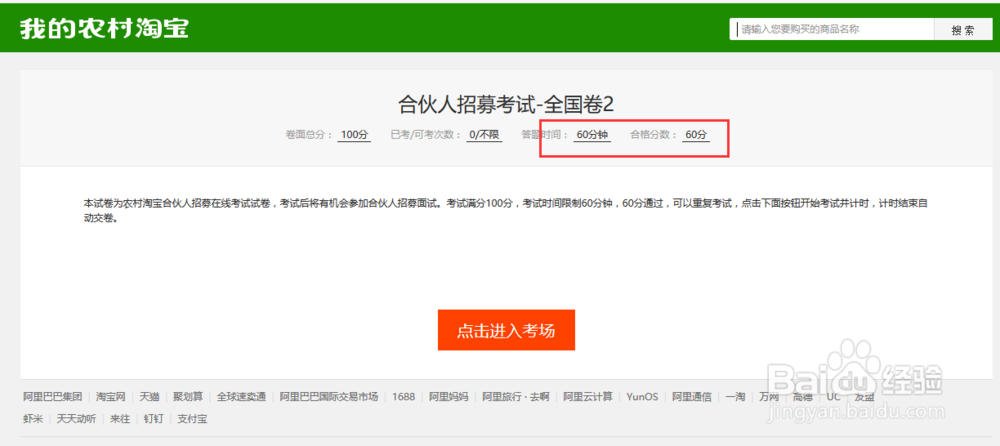The image size is (1000, 446).
Task: Click the 搜索 search button
Action: (963, 29)
